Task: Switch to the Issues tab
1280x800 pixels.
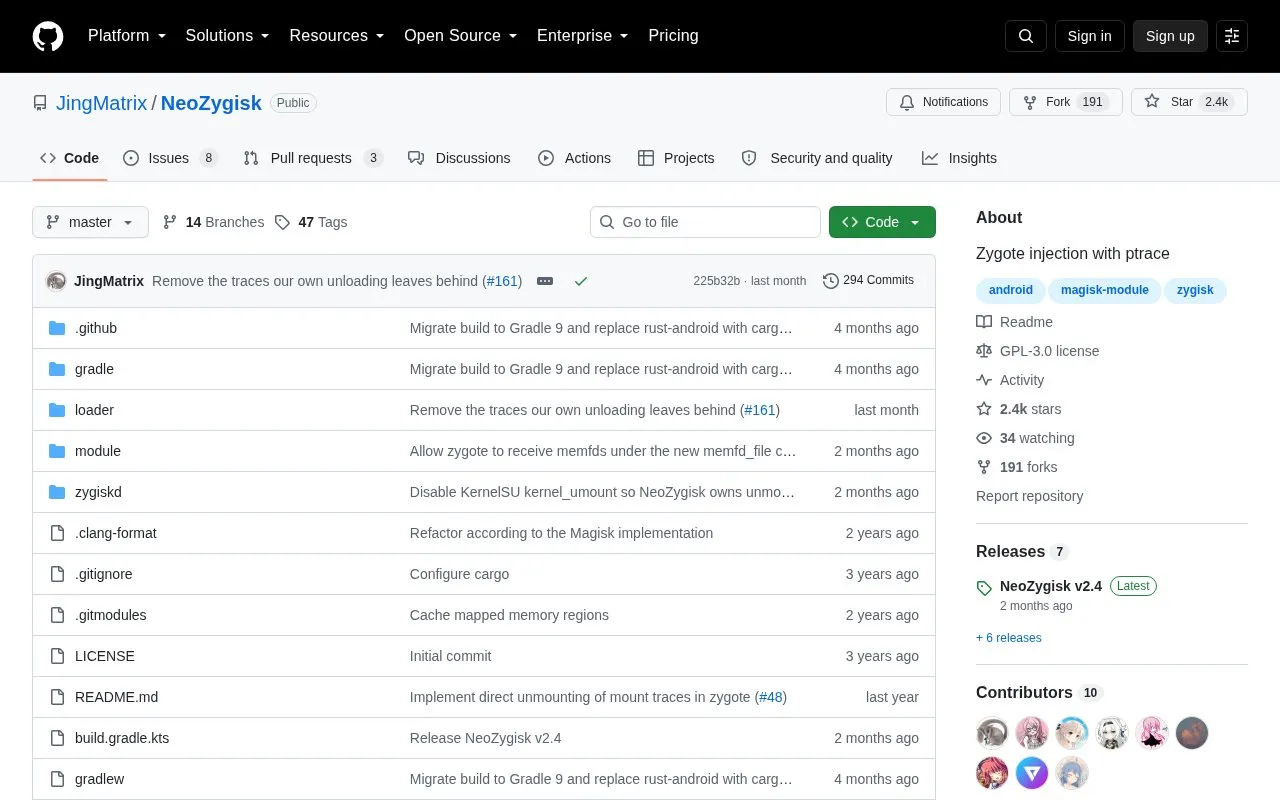Action: 170,158
